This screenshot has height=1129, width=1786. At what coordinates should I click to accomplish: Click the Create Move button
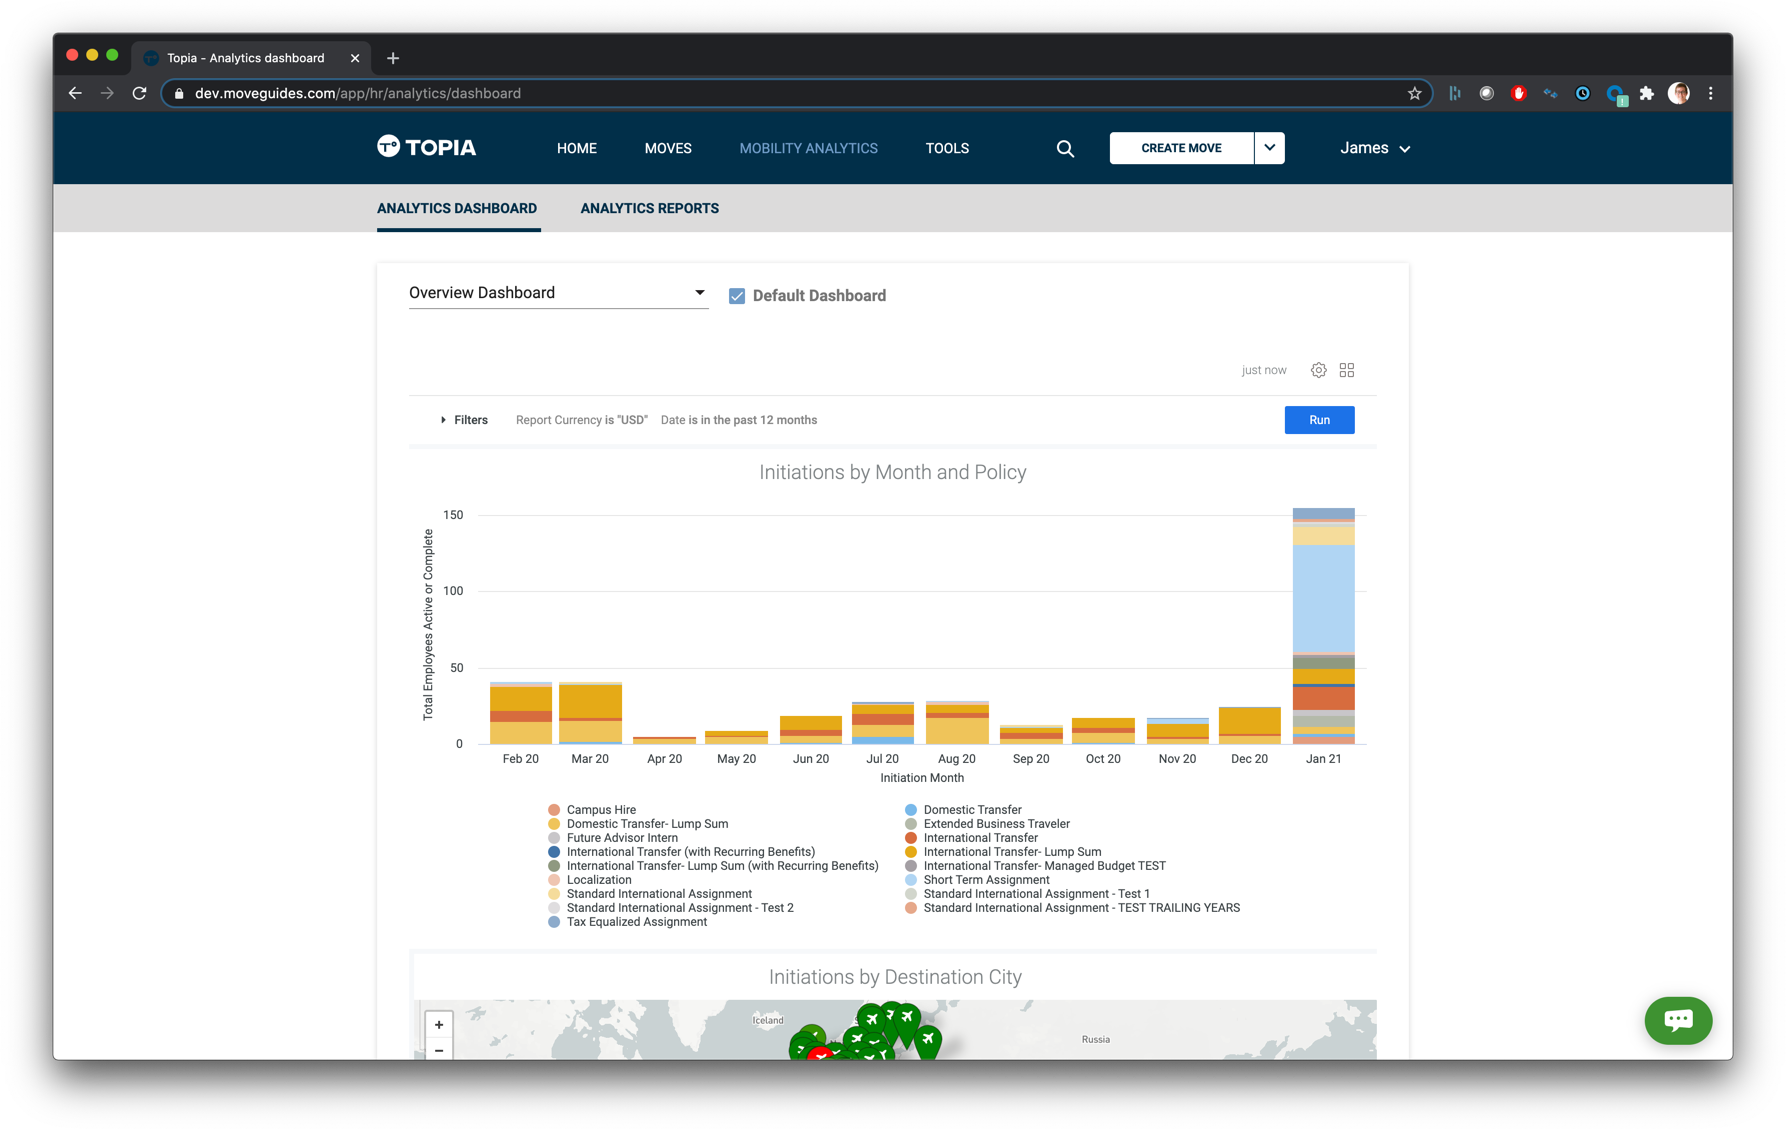(x=1181, y=148)
